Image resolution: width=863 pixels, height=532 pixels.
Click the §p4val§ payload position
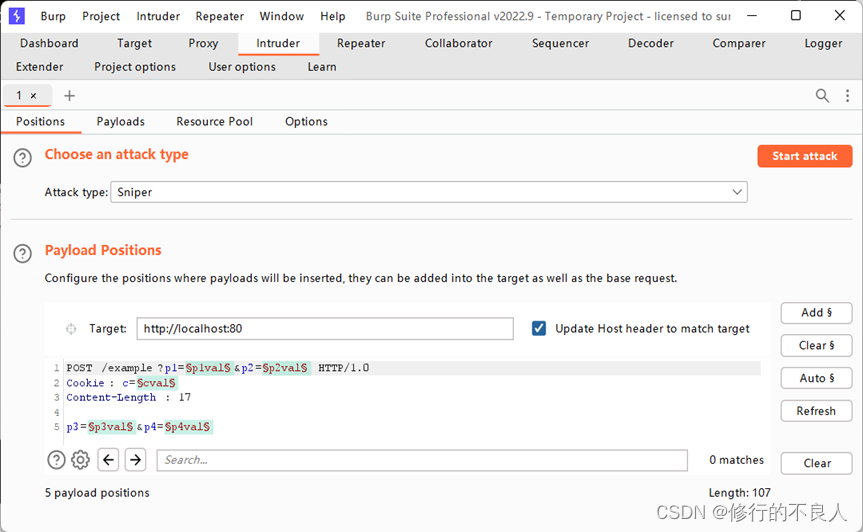tap(188, 427)
